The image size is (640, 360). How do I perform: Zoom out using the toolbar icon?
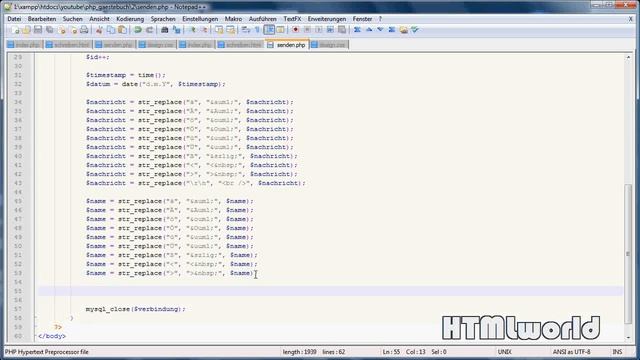point(204,30)
